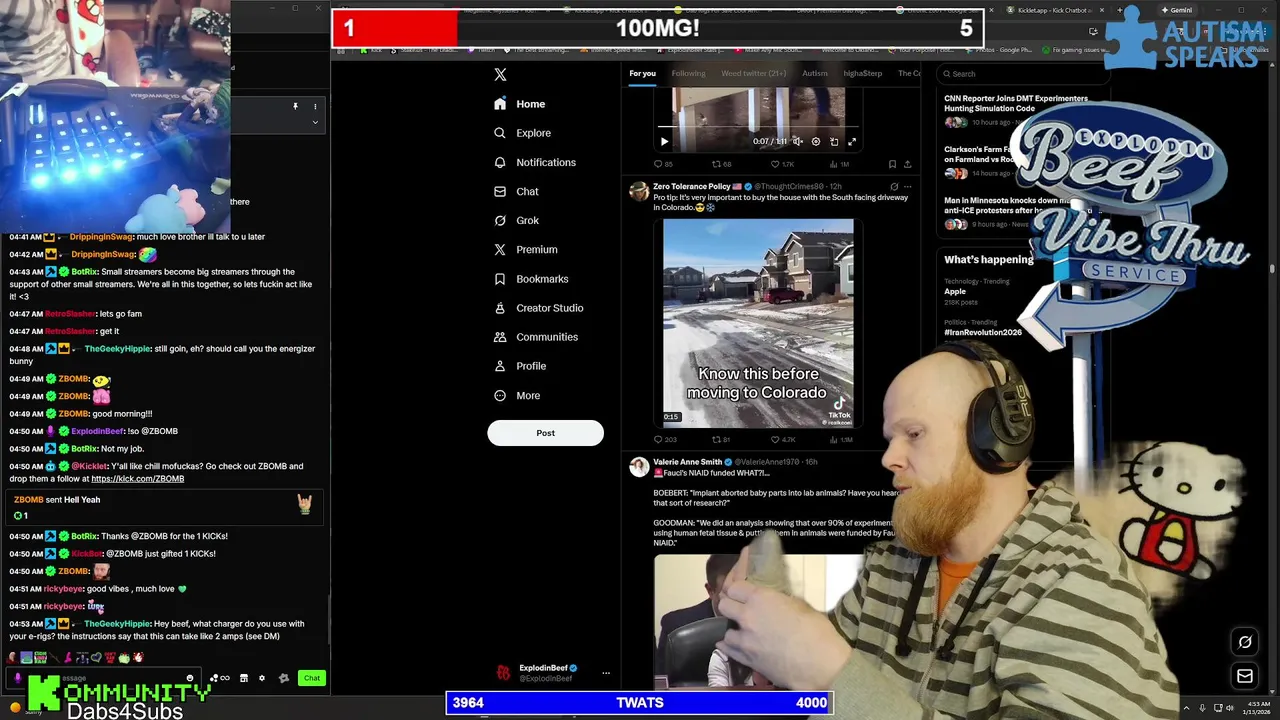This screenshot has width=1280, height=720.
Task: Open ExplodinBeef account switcher menu
Action: coord(605,673)
